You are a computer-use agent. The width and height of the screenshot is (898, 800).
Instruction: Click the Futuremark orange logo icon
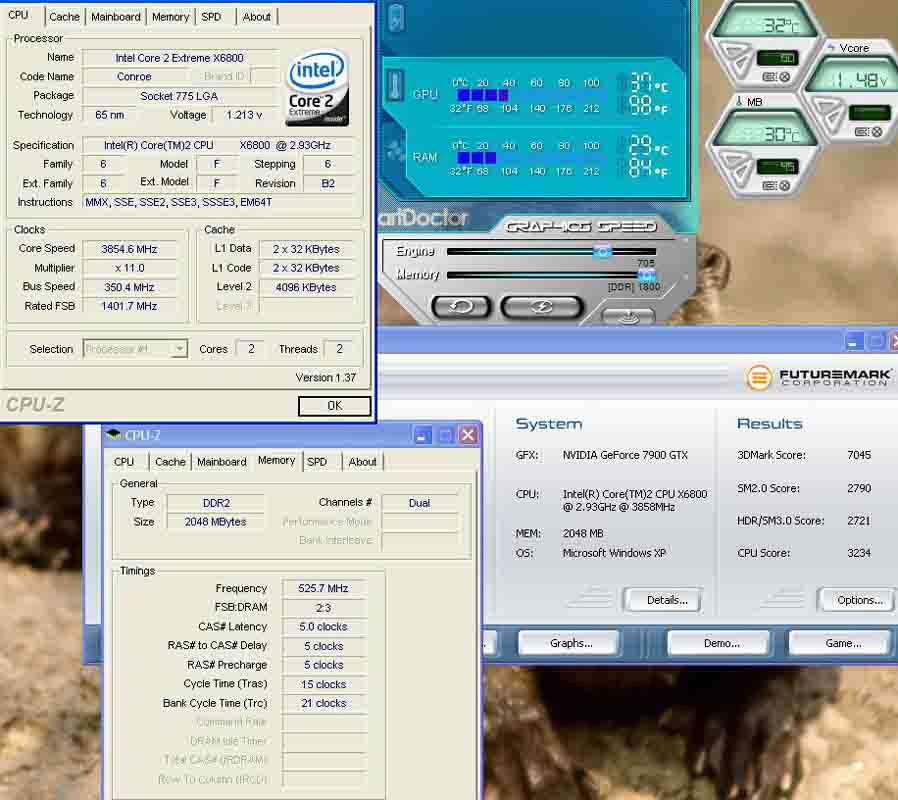[x=759, y=377]
